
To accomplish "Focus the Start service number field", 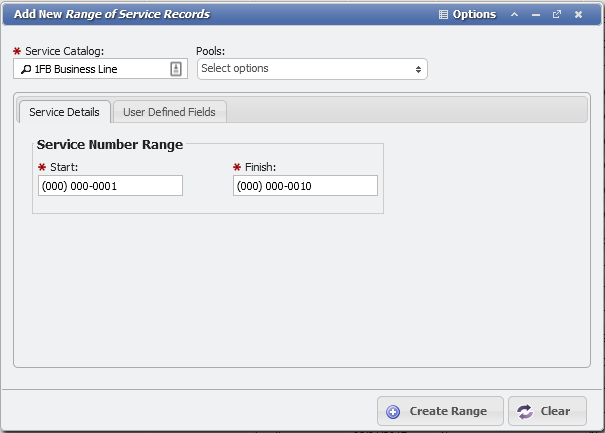I will pos(110,186).
